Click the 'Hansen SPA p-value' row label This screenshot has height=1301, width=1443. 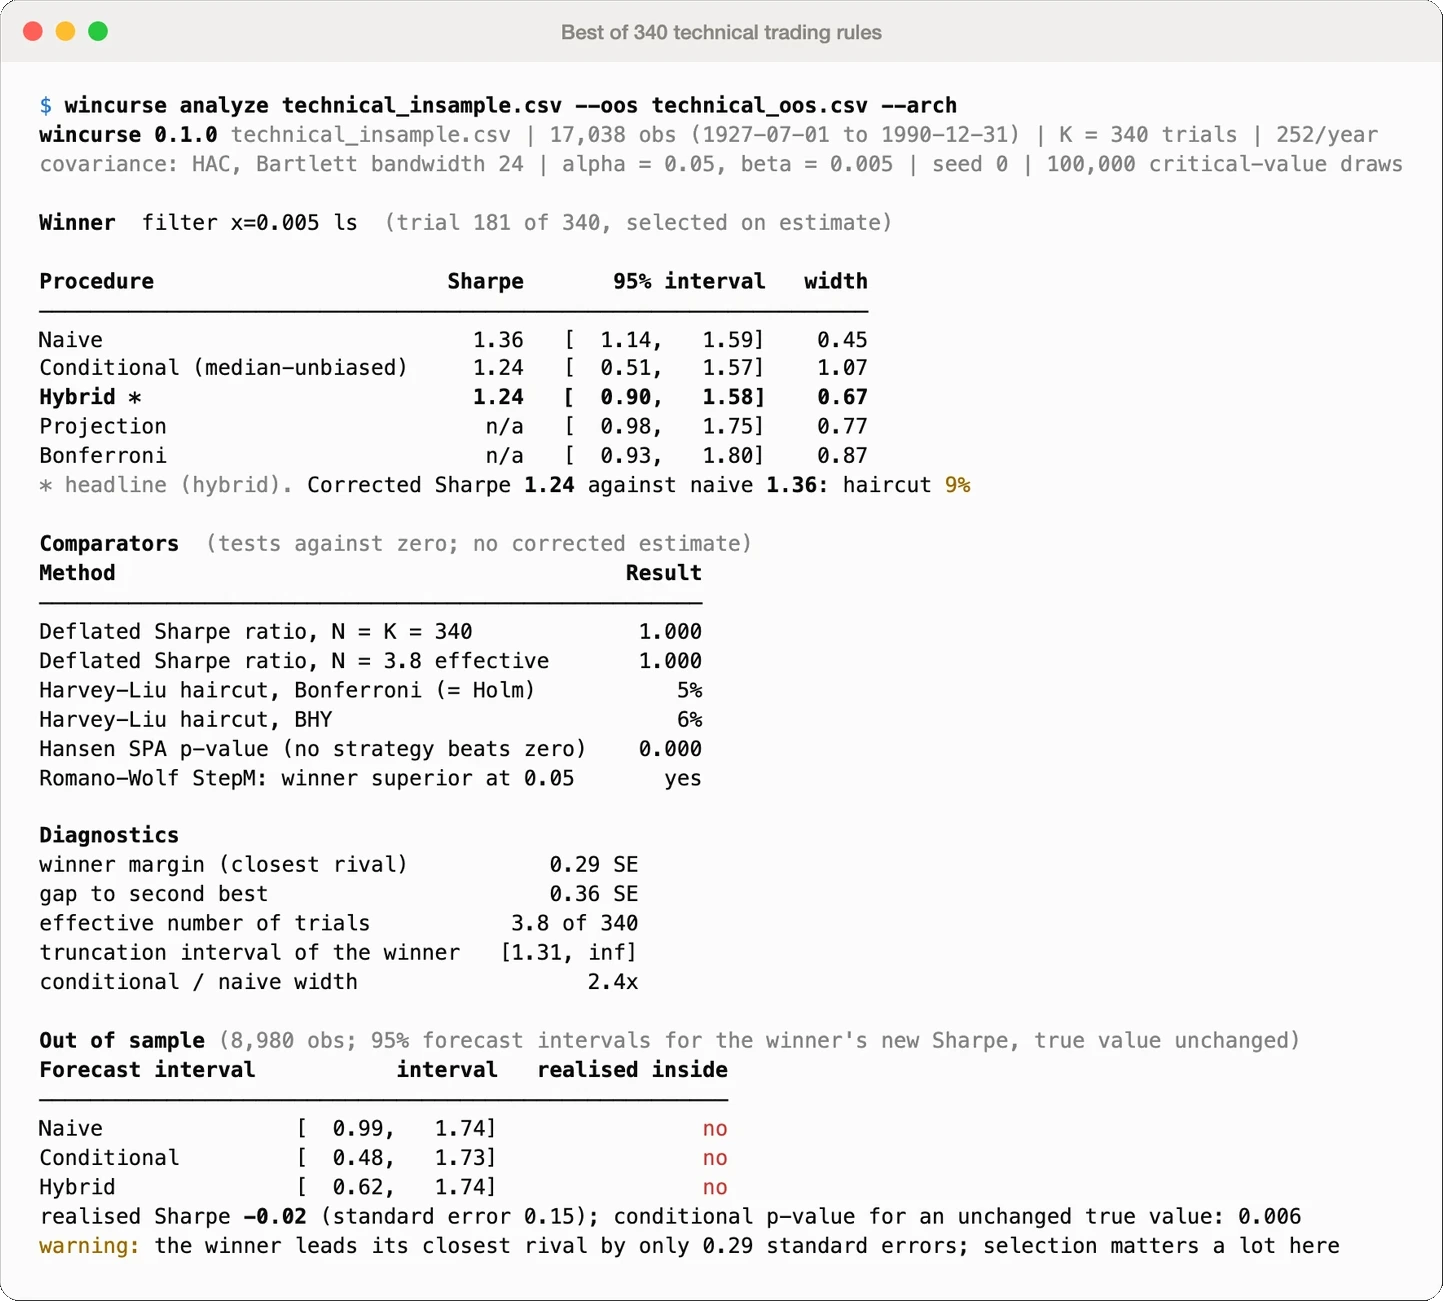(313, 749)
